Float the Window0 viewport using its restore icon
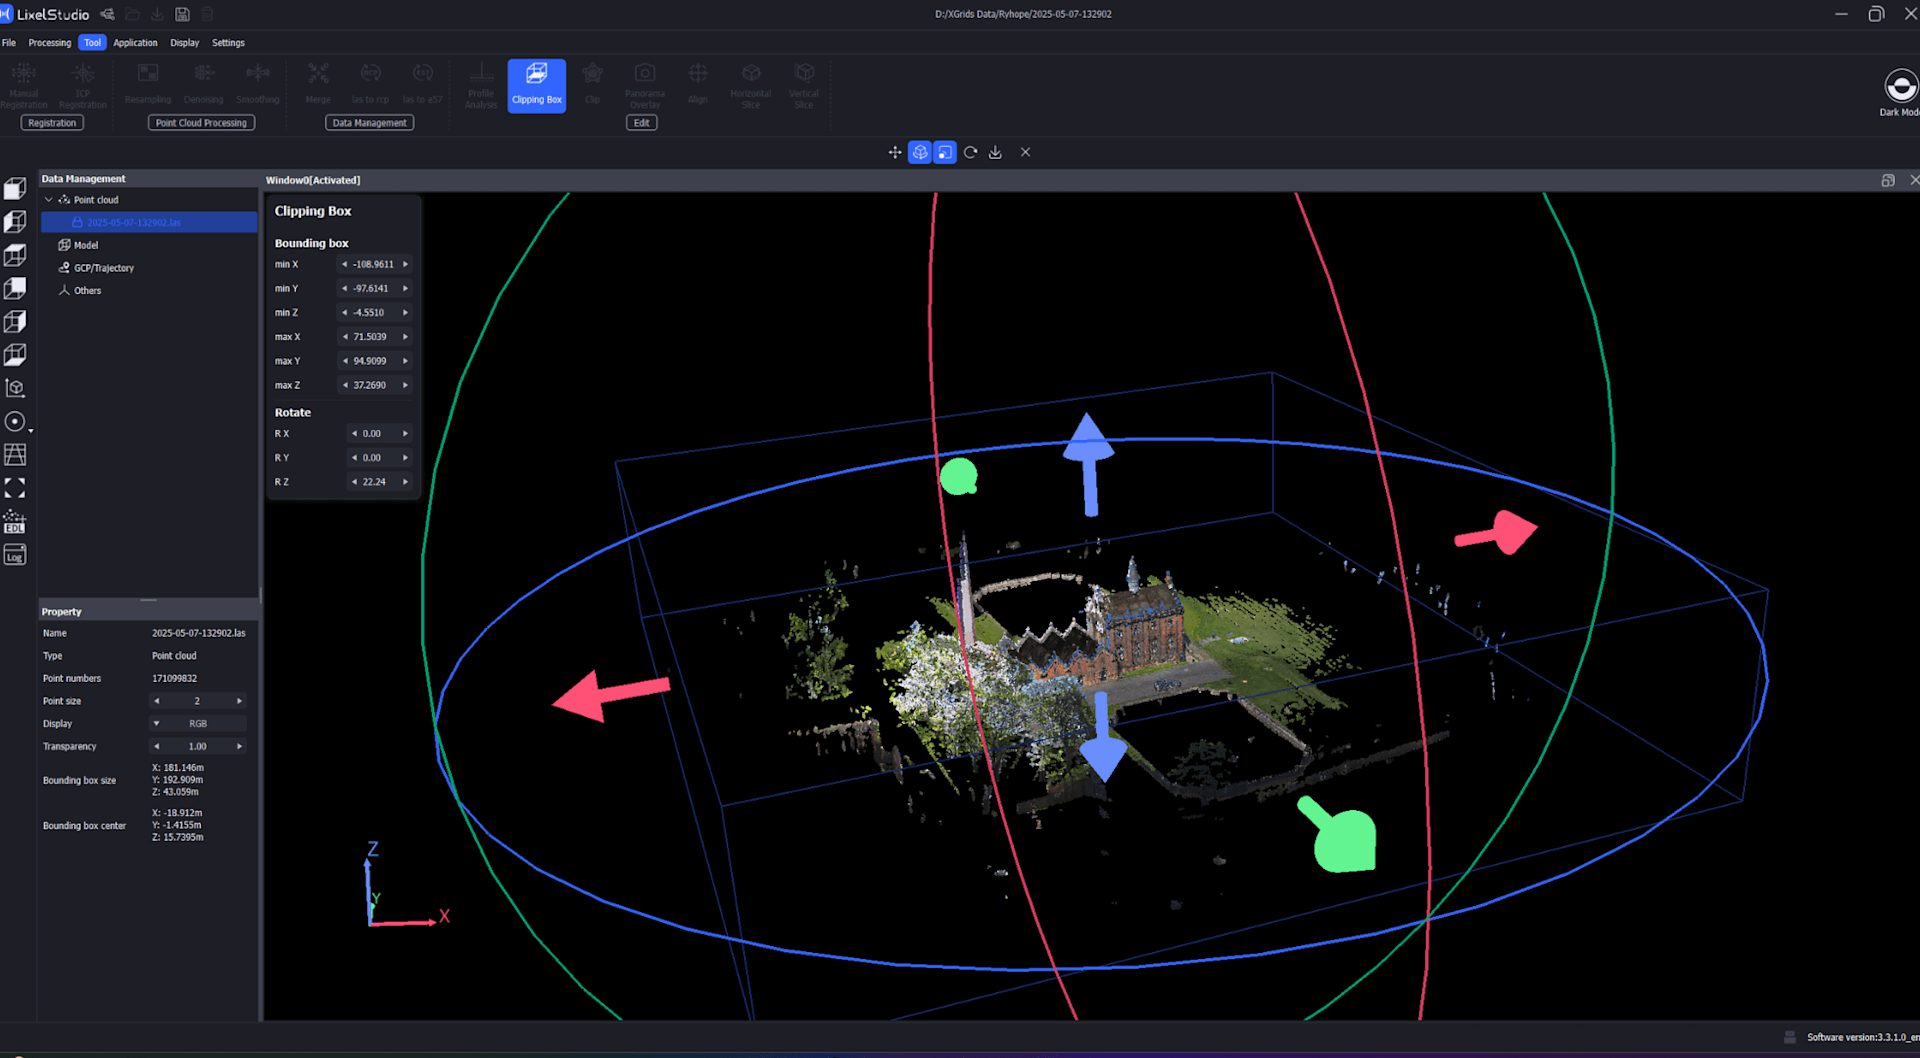The image size is (1920, 1058). (1888, 180)
